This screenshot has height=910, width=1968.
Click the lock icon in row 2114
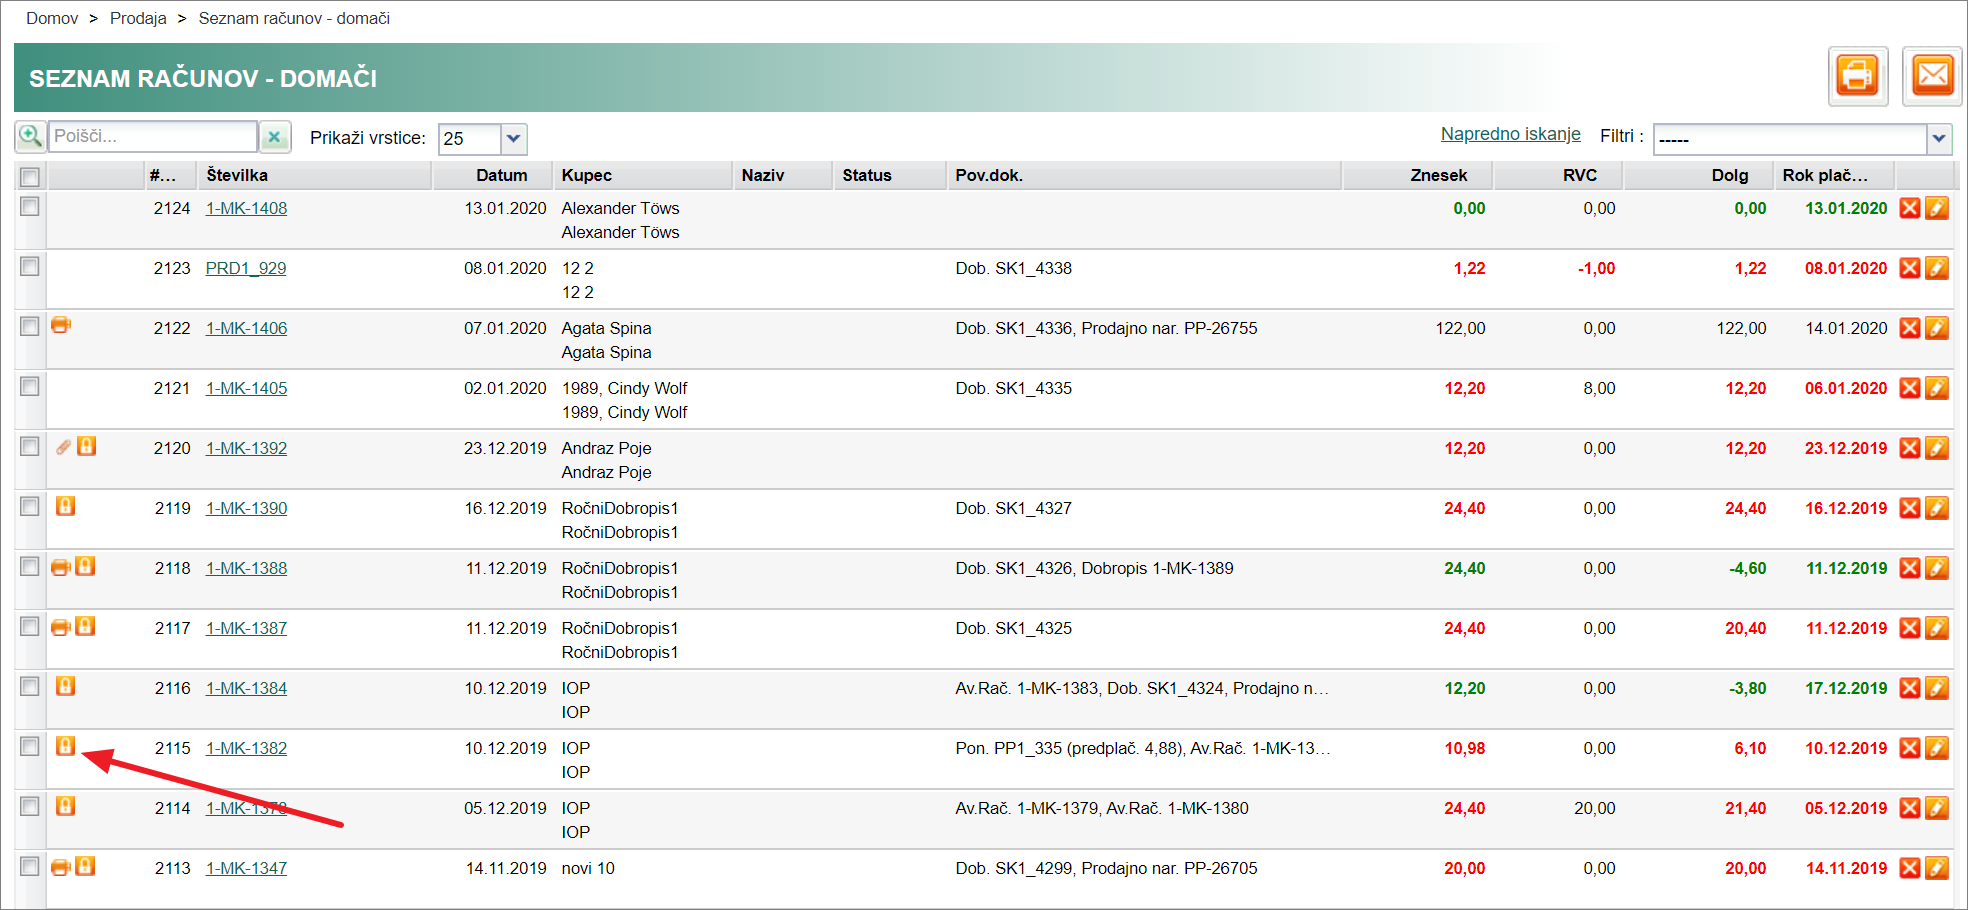(65, 806)
